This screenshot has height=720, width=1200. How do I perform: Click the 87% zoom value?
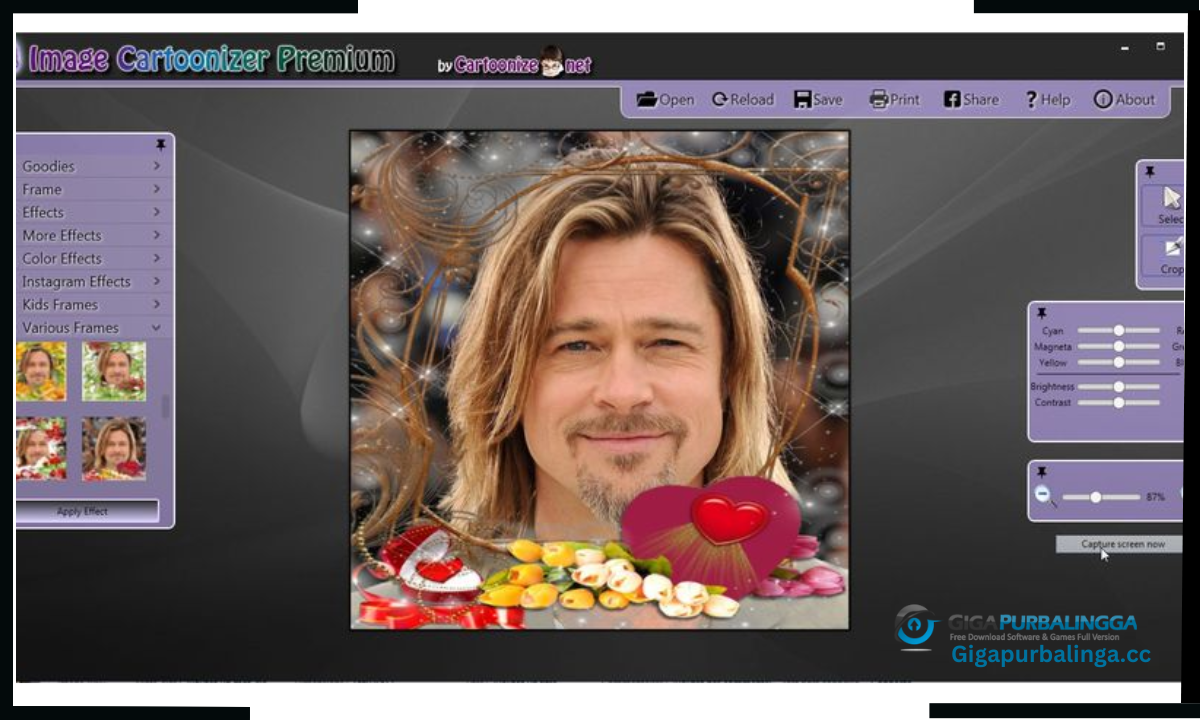point(1156,497)
